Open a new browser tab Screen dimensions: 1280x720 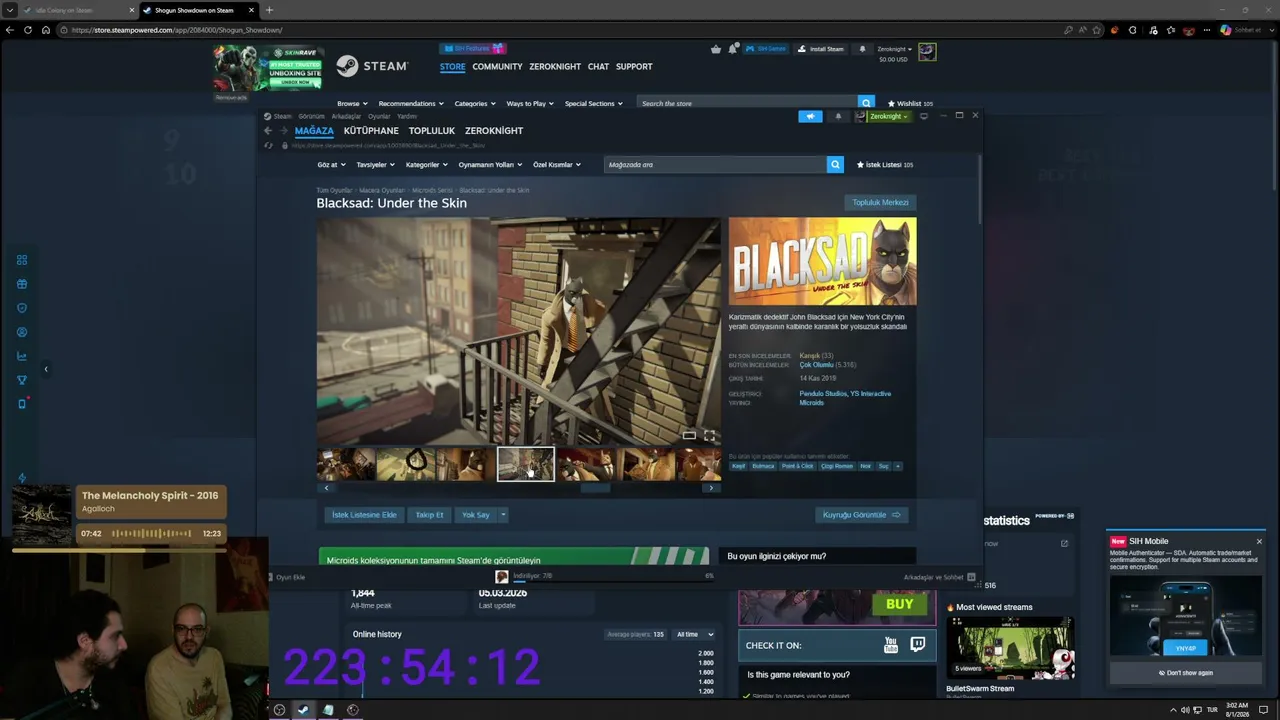tap(269, 10)
